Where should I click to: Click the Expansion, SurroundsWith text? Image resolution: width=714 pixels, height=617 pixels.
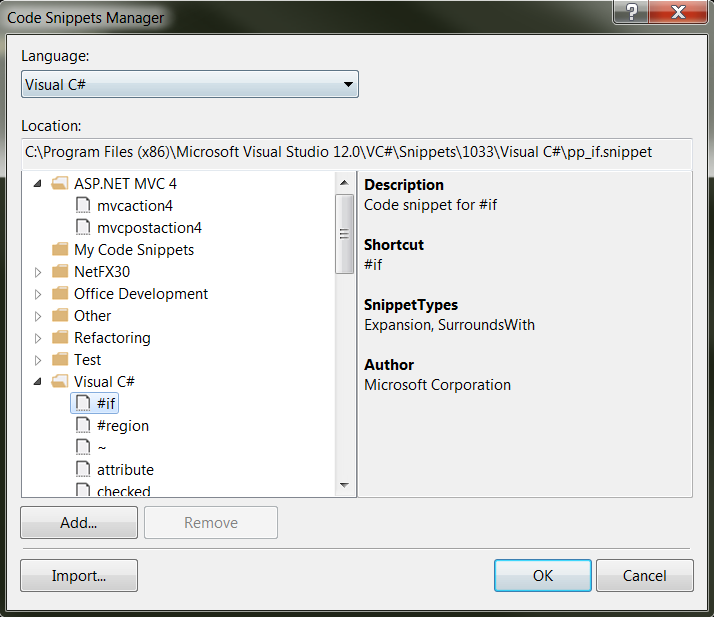tap(449, 325)
